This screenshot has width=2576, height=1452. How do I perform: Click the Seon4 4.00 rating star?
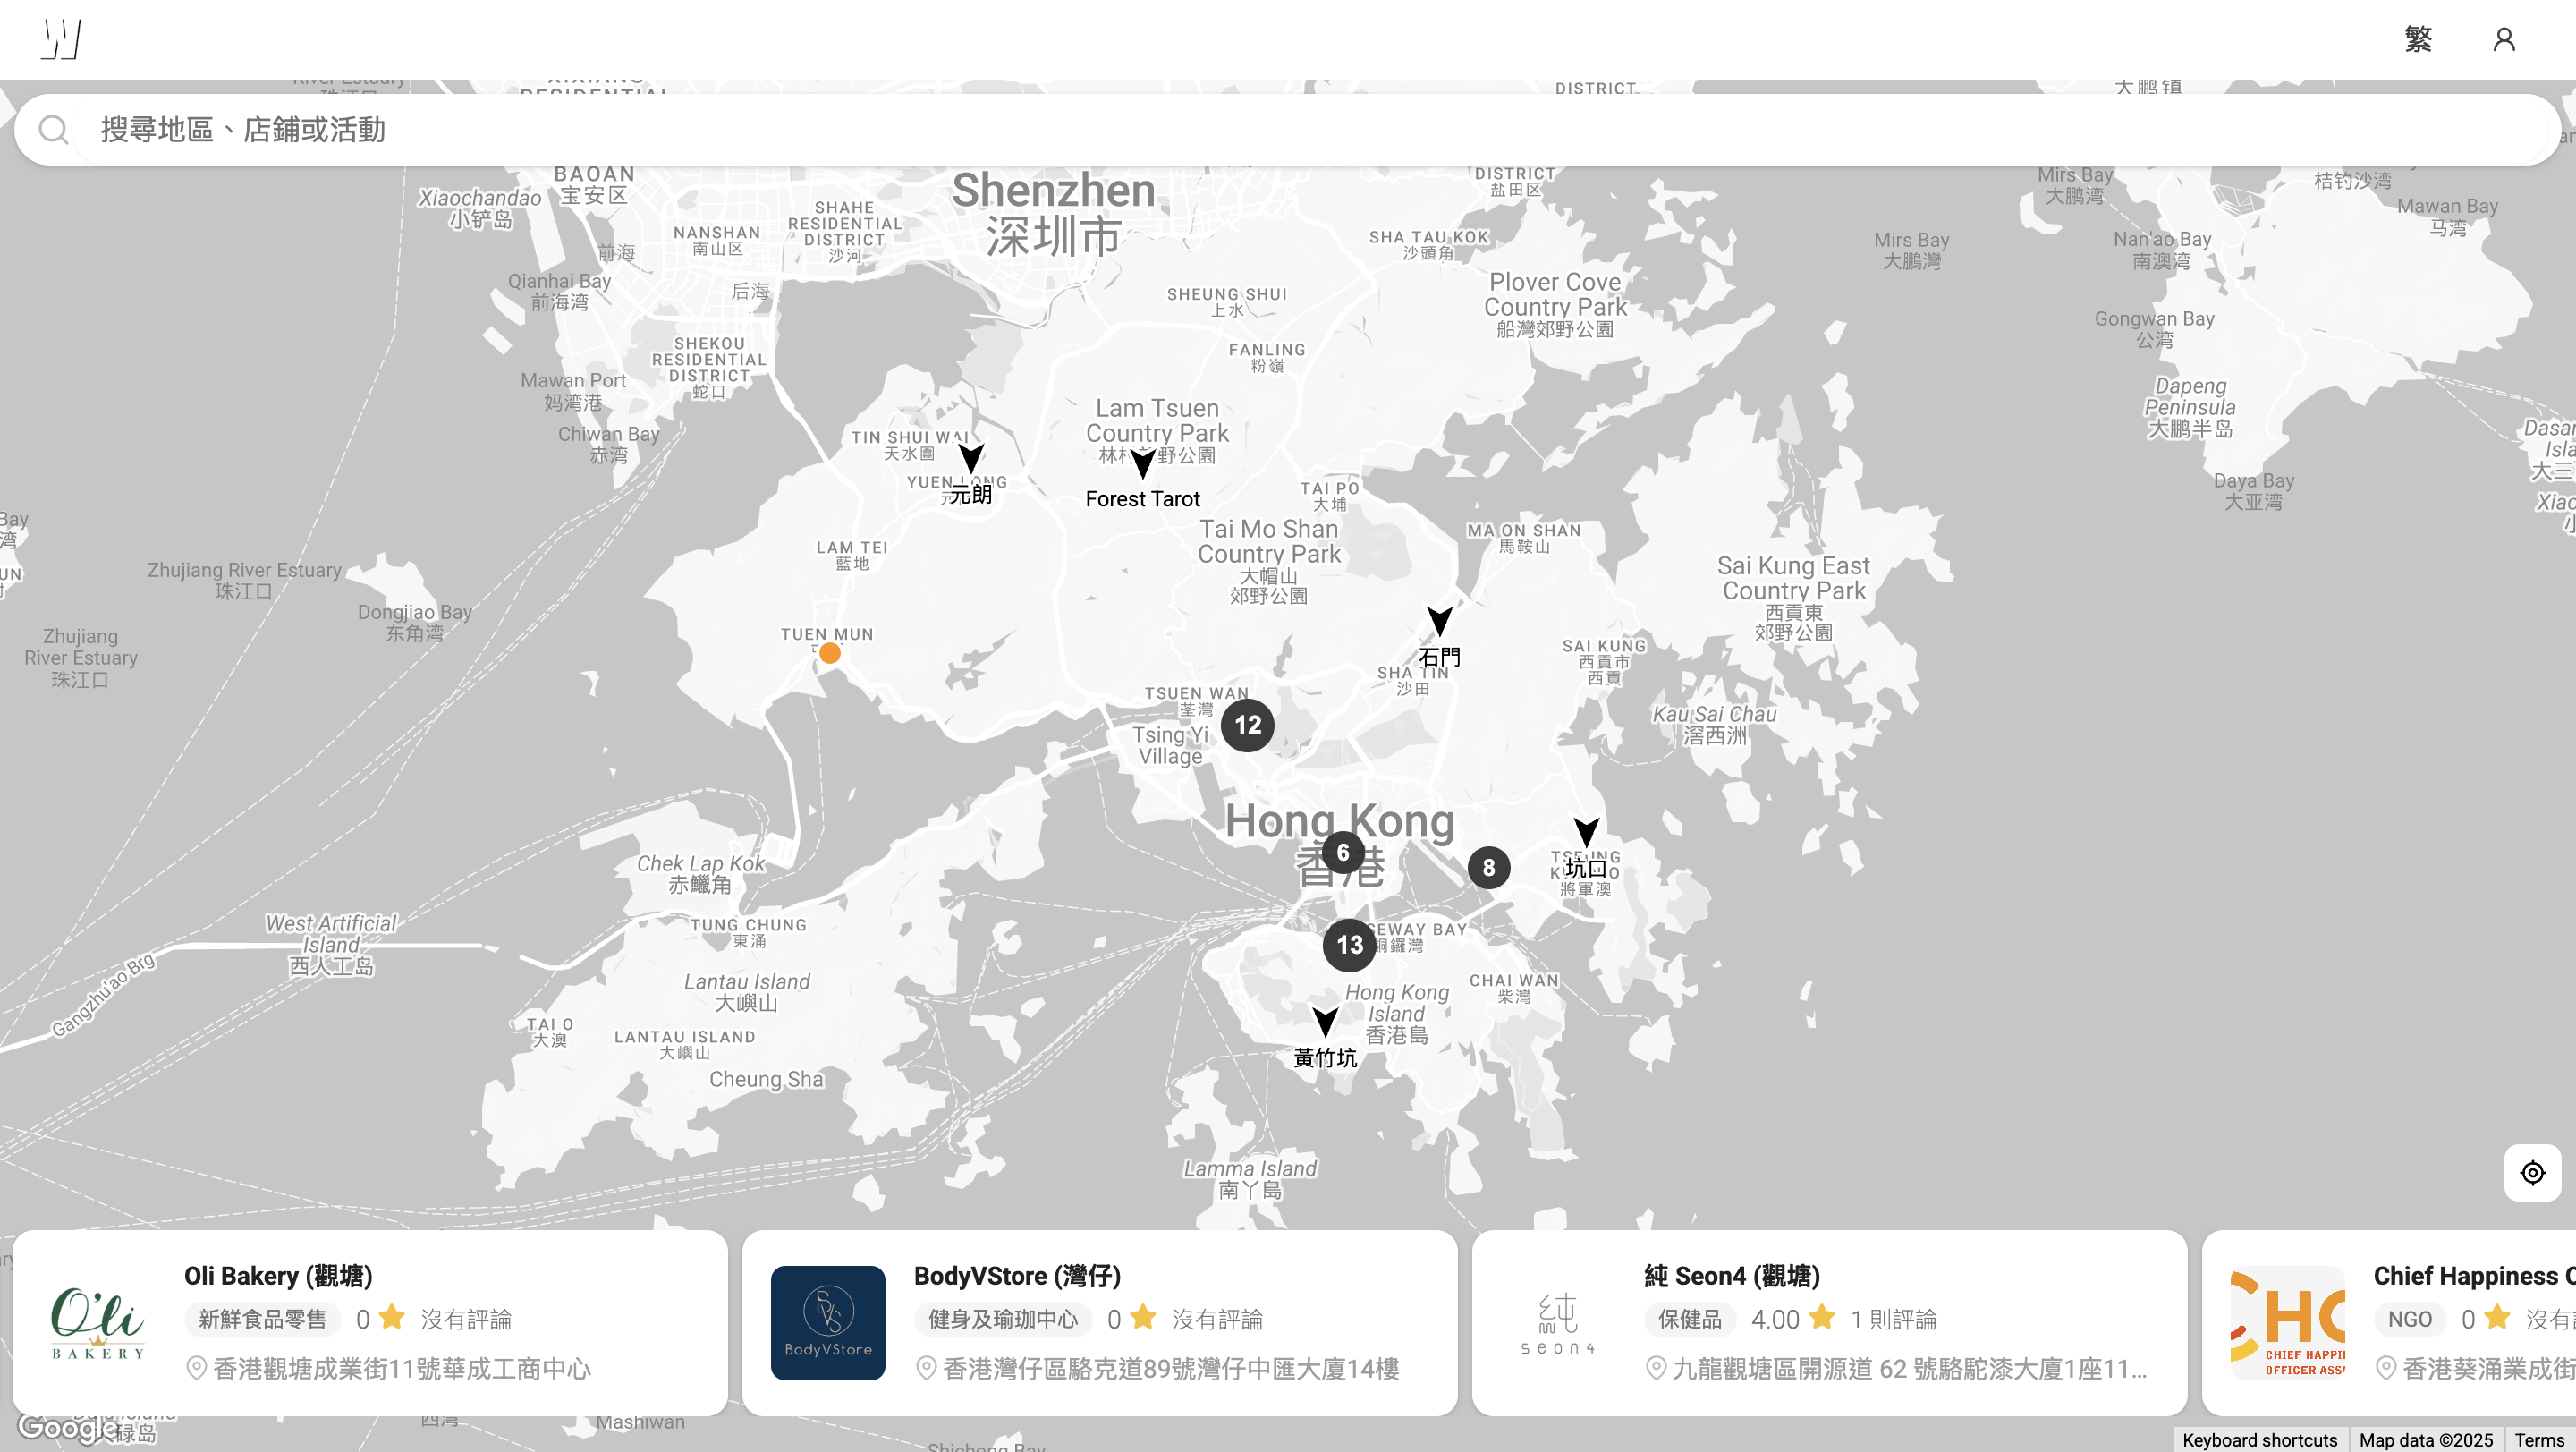pos(1822,1318)
